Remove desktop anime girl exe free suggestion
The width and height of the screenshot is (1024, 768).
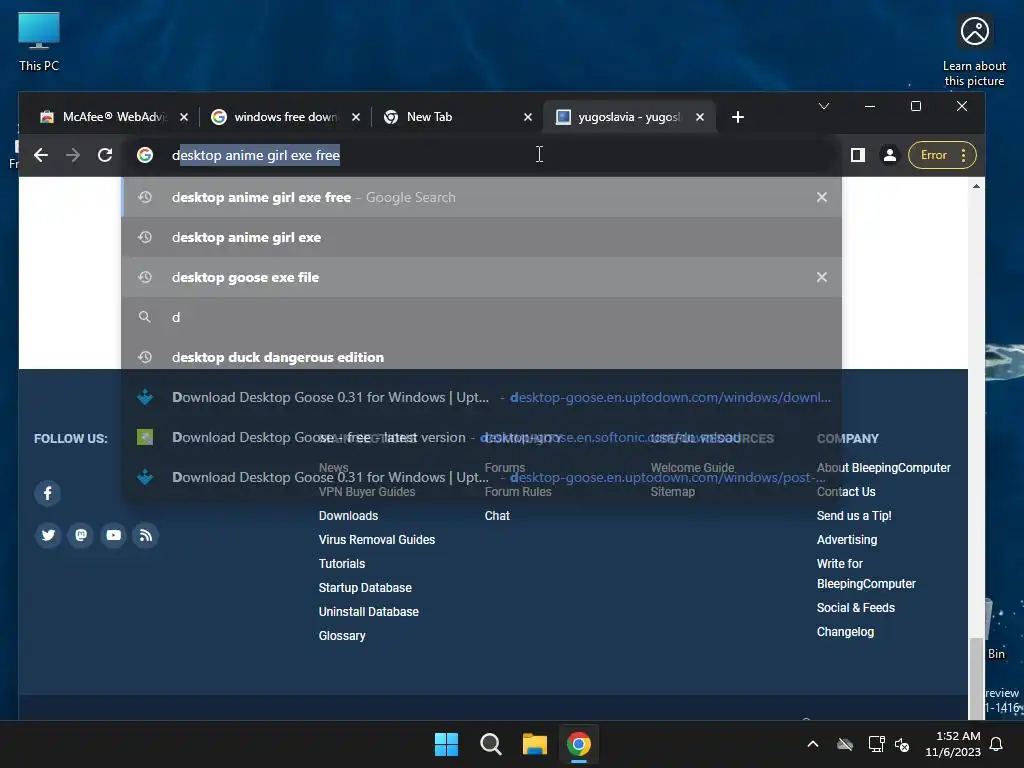pos(822,197)
